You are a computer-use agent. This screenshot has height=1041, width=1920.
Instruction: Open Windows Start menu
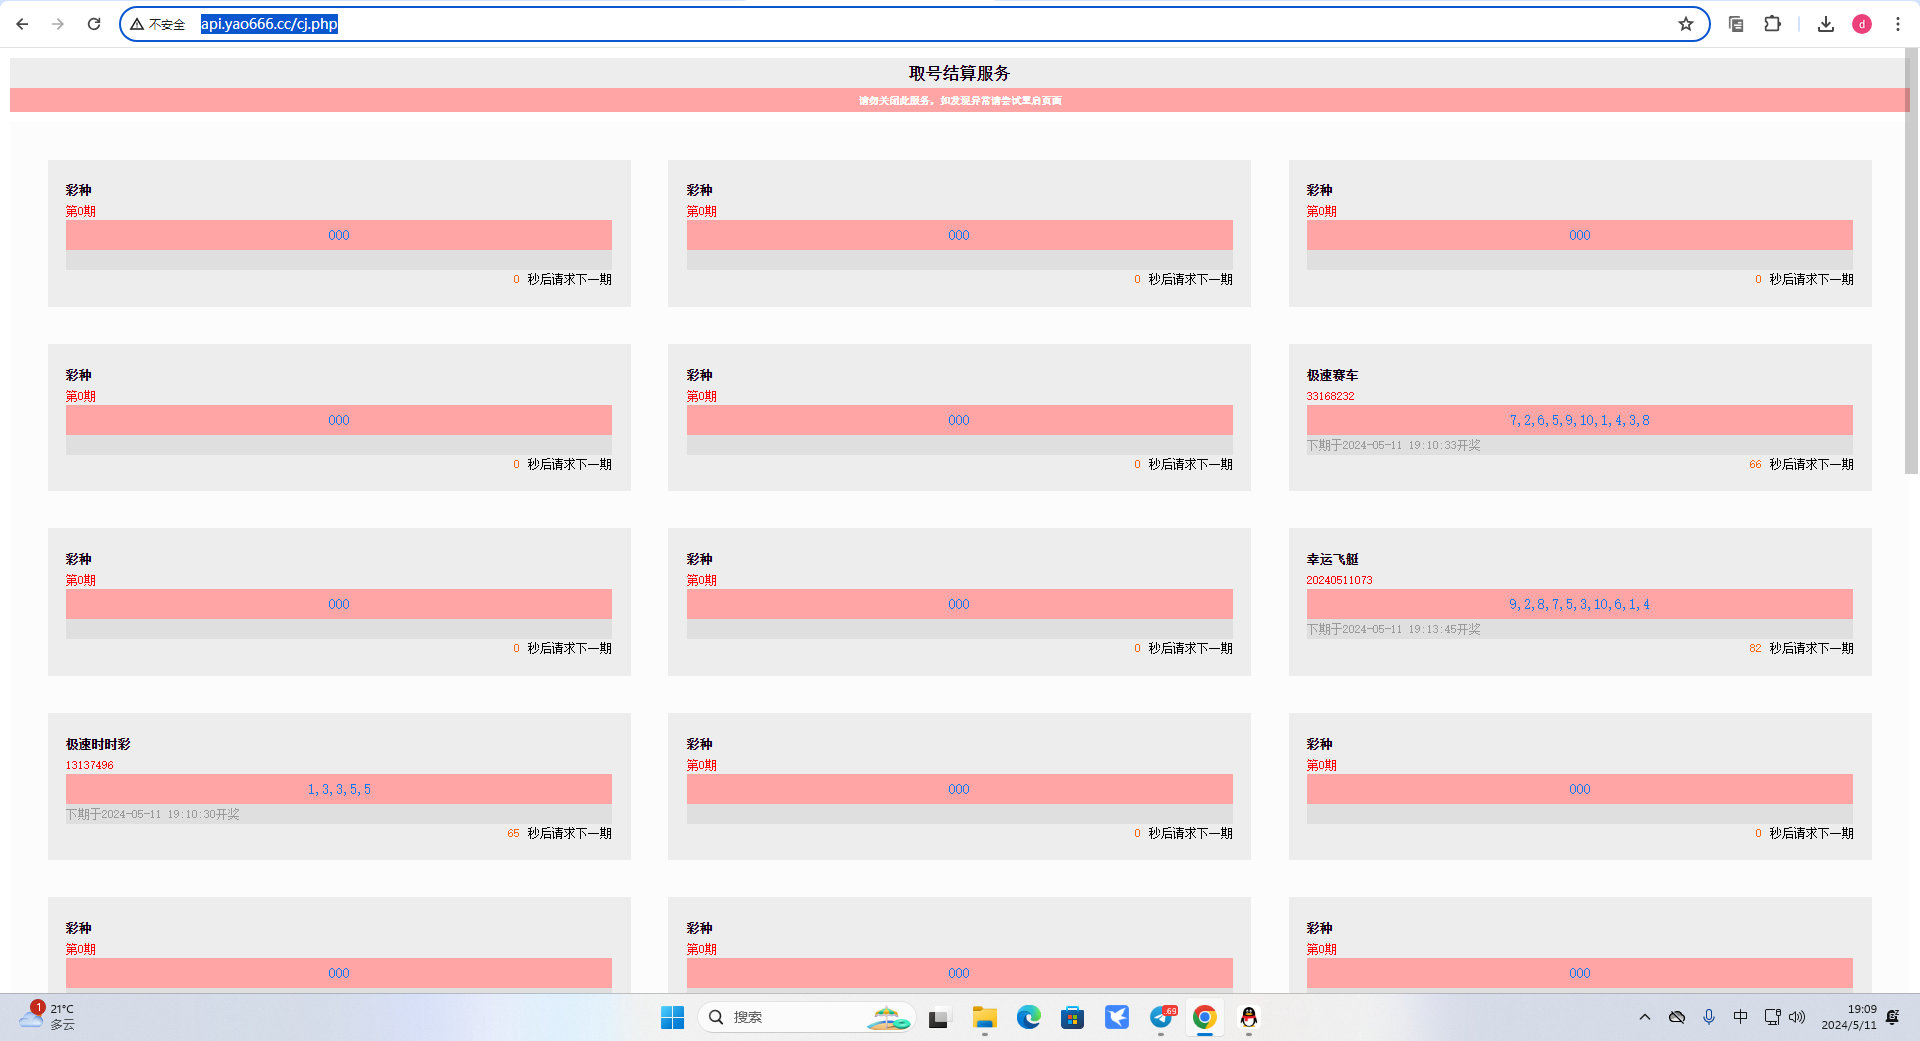tap(672, 1017)
